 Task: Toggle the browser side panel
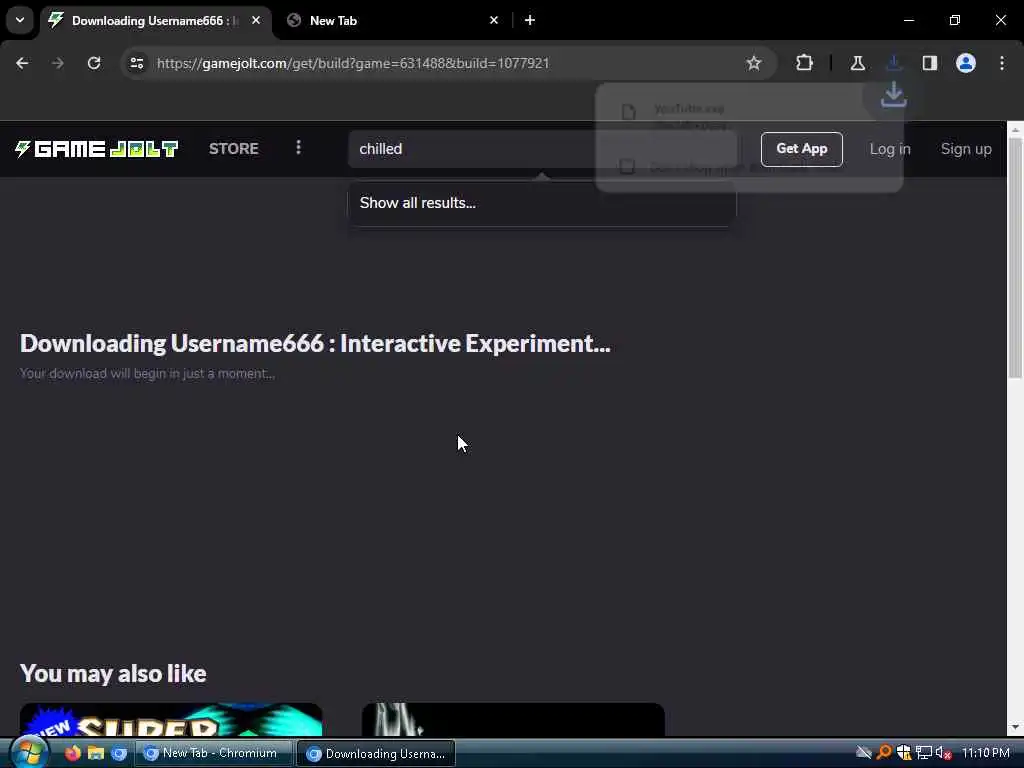coord(930,63)
